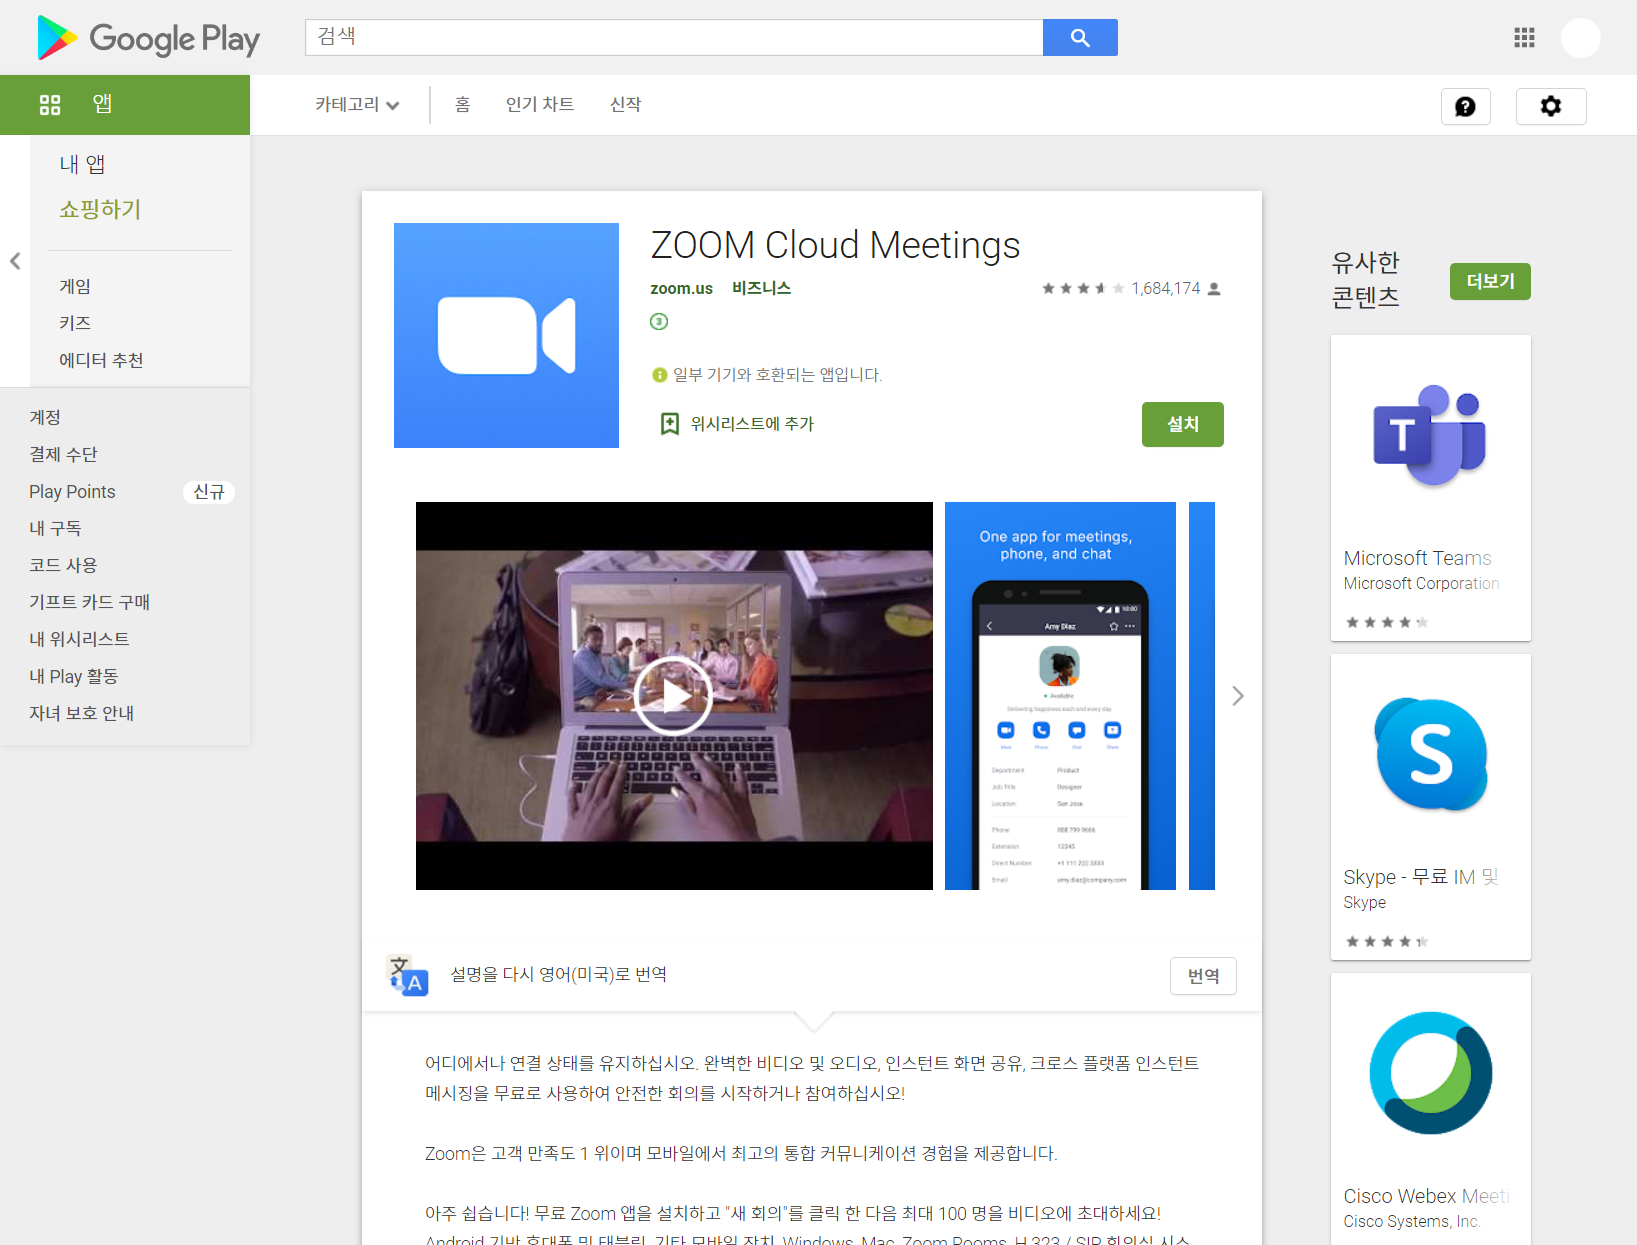Click the 신규 badge beside Play Points
This screenshot has width=1637, height=1245.
tap(209, 492)
